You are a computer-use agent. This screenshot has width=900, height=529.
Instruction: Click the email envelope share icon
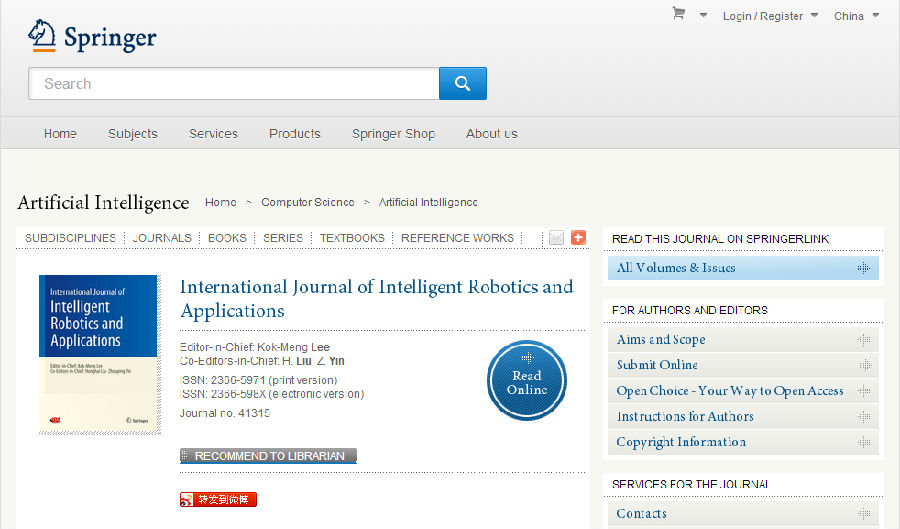coord(557,238)
